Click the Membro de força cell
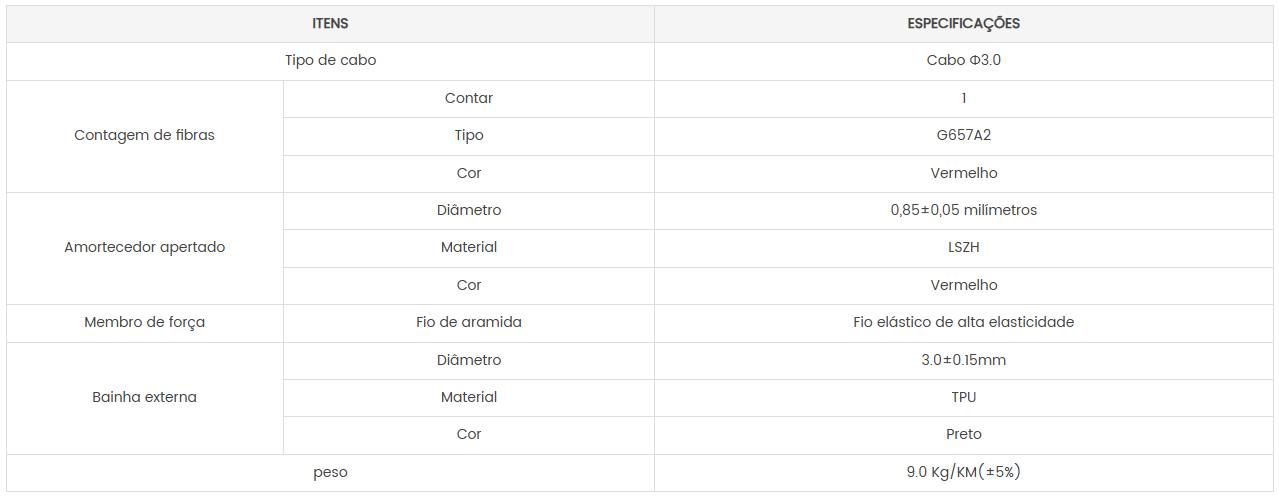This screenshot has width=1279, height=498. point(144,322)
